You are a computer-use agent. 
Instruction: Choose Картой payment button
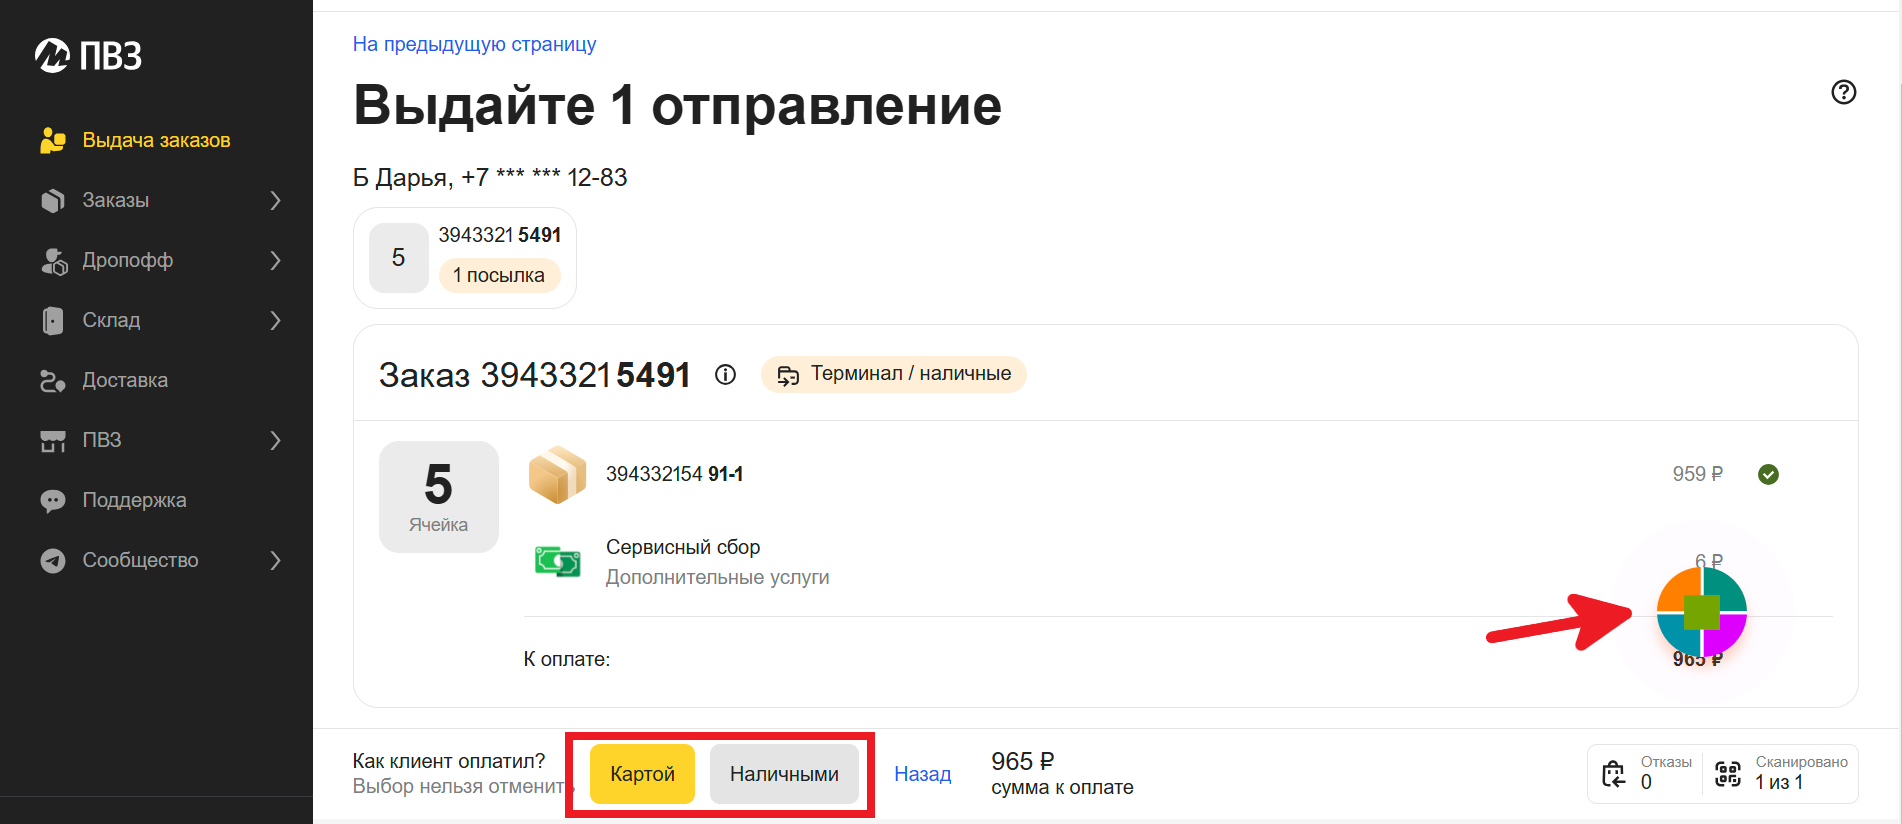(642, 774)
